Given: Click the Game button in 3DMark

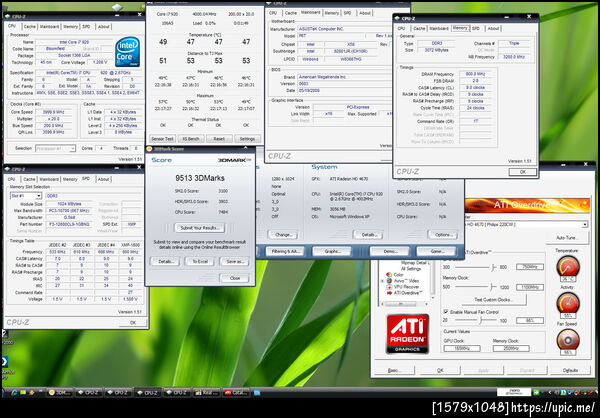Looking at the screenshot, I should coord(437,251).
